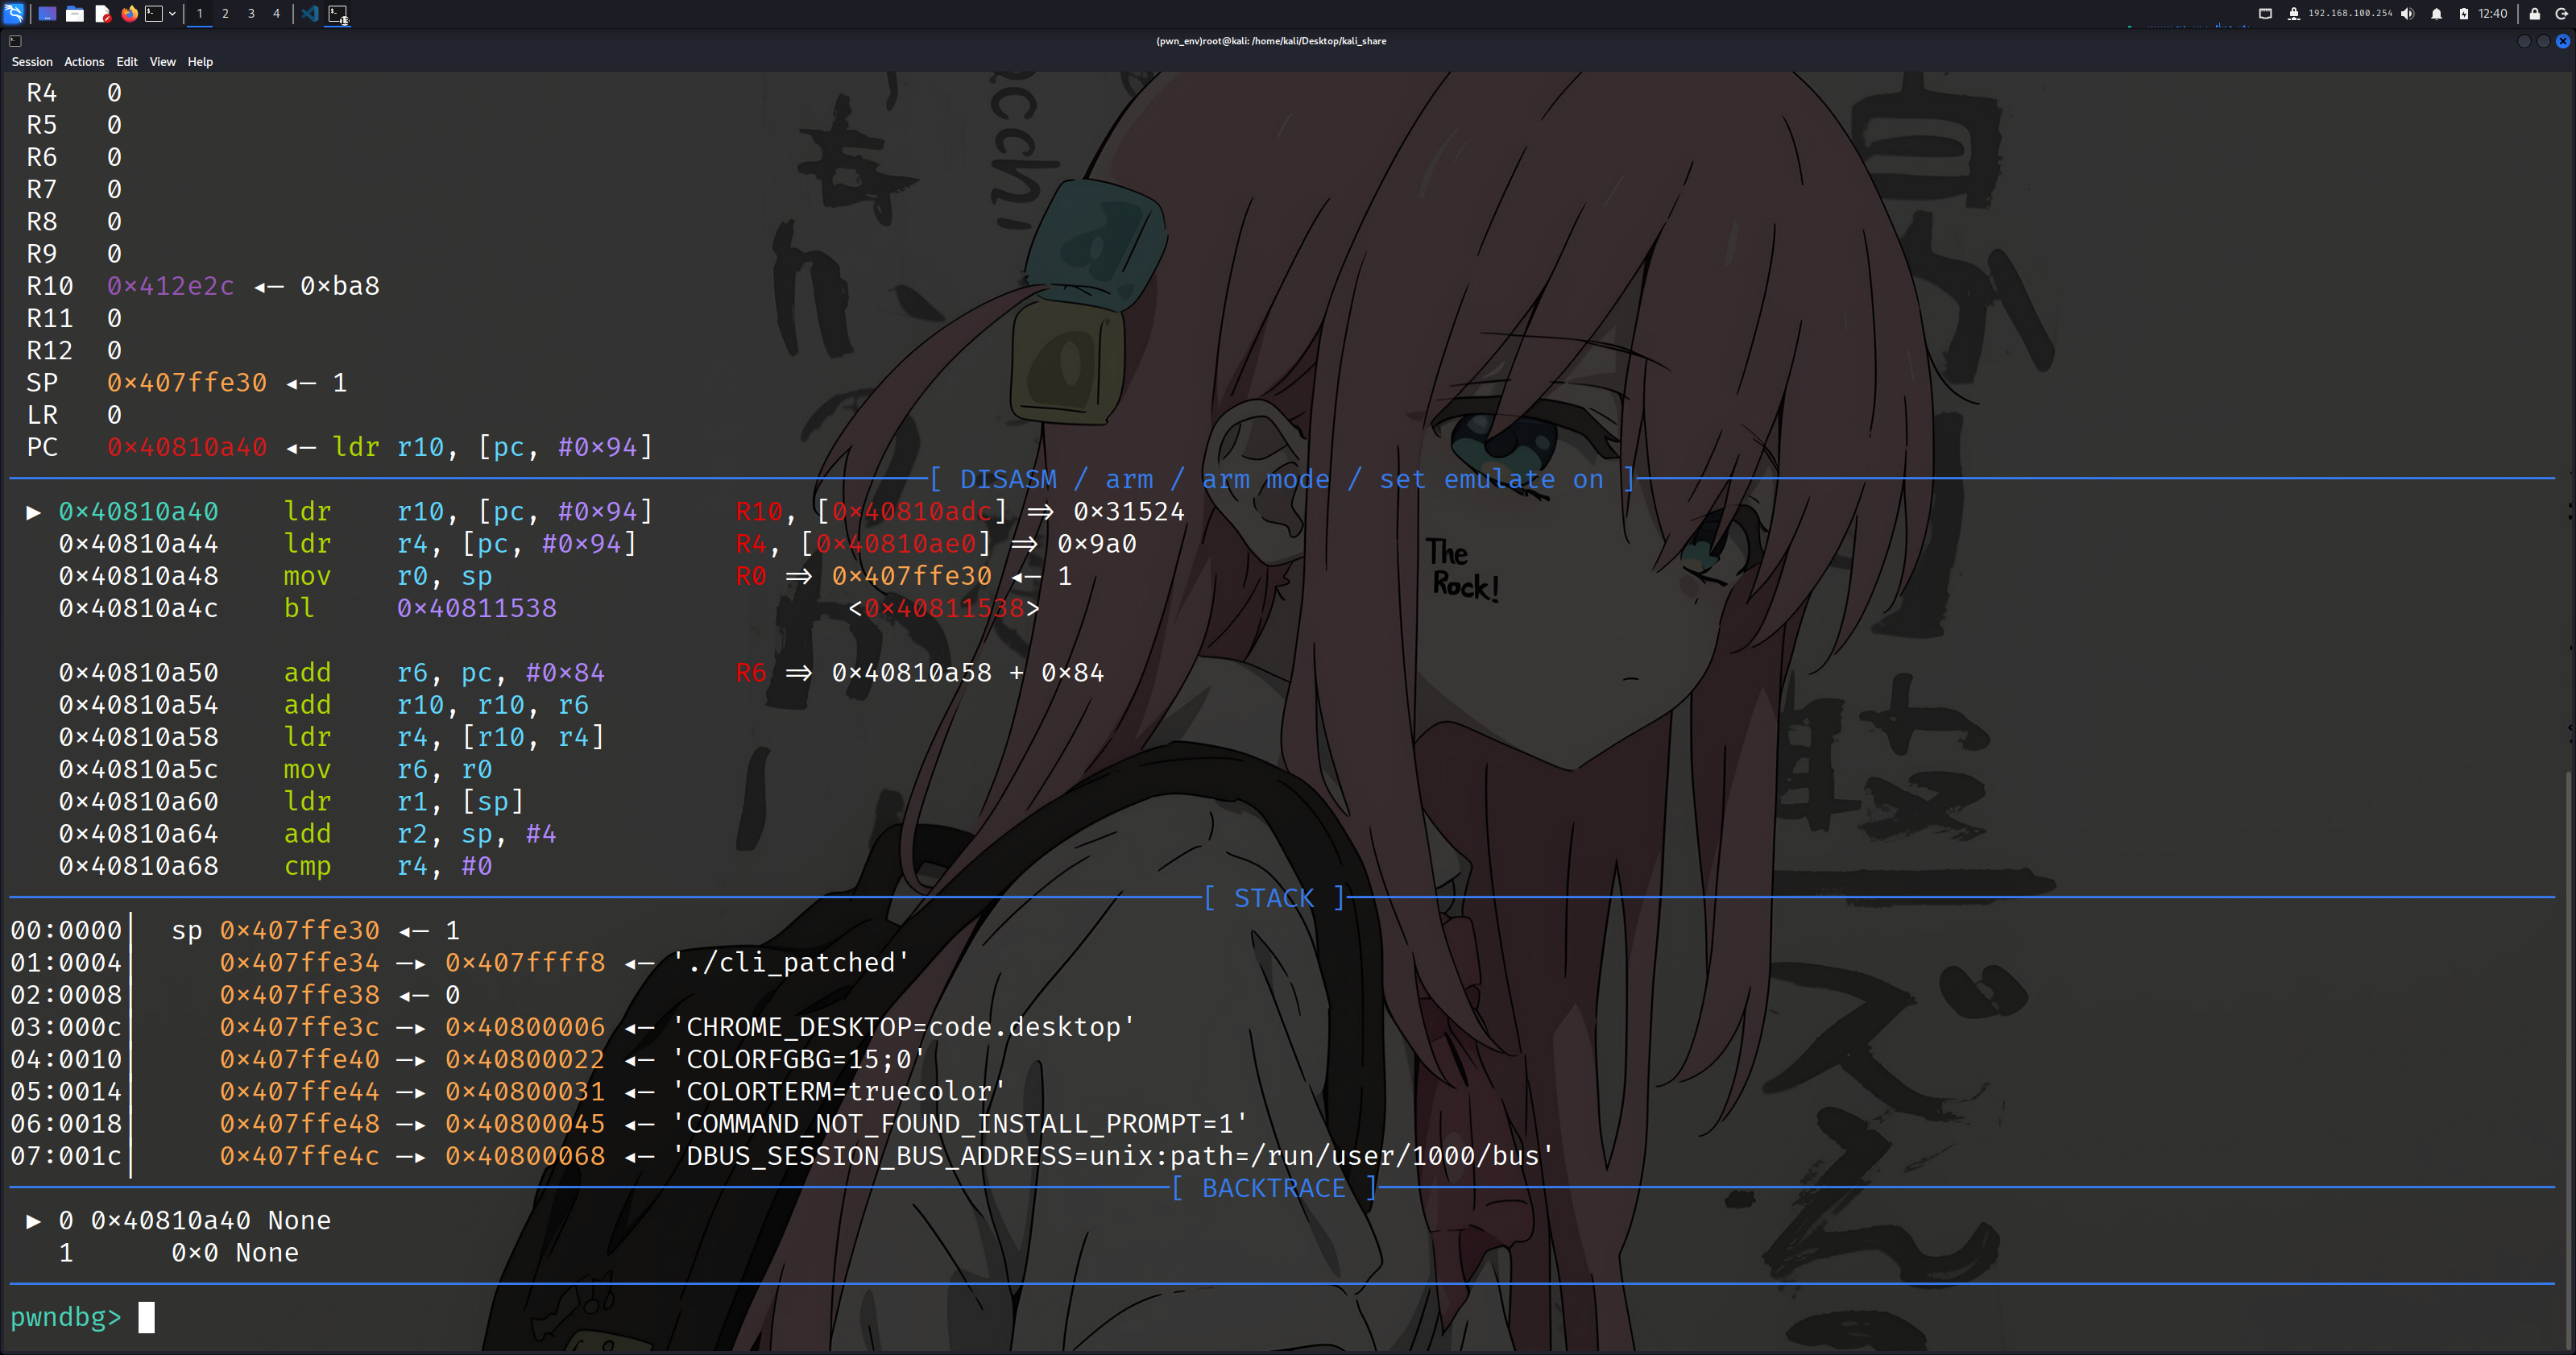Screen dimensions: 2576x1355
Task: Click the 'COLORTERM=truecolor' stack string
Action: pyautogui.click(x=839, y=1092)
